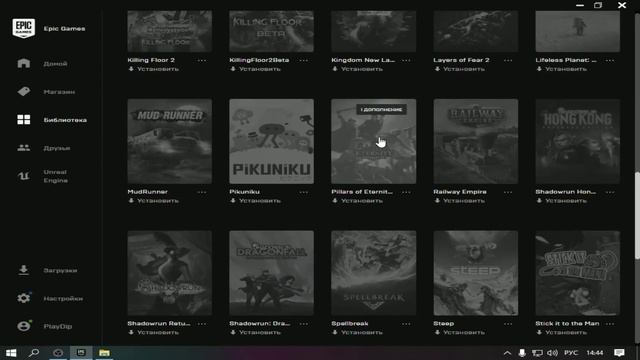Screen dimensions: 640x360
Task: Click the Spellbreak cover thumbnail
Action: pyautogui.click(x=373, y=273)
